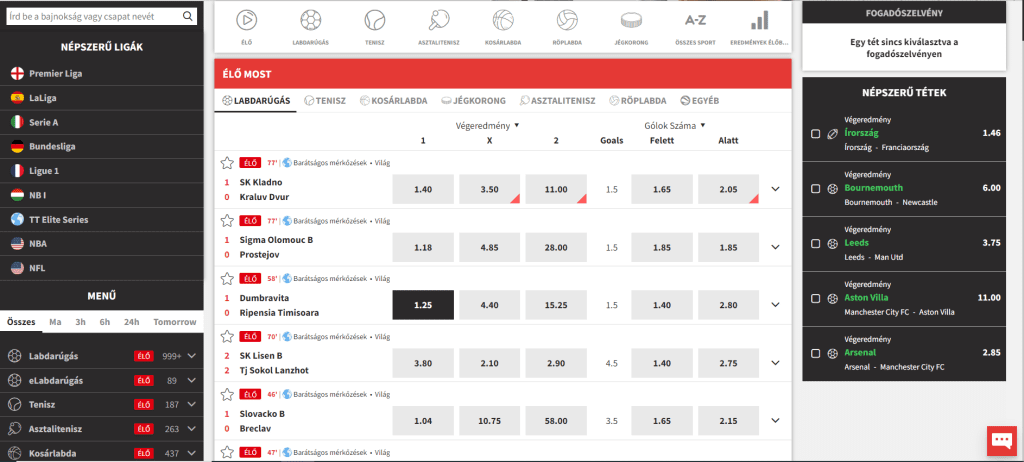This screenshot has height=462, width=1024.
Task: Click the search magnifier icon
Action: (x=187, y=16)
